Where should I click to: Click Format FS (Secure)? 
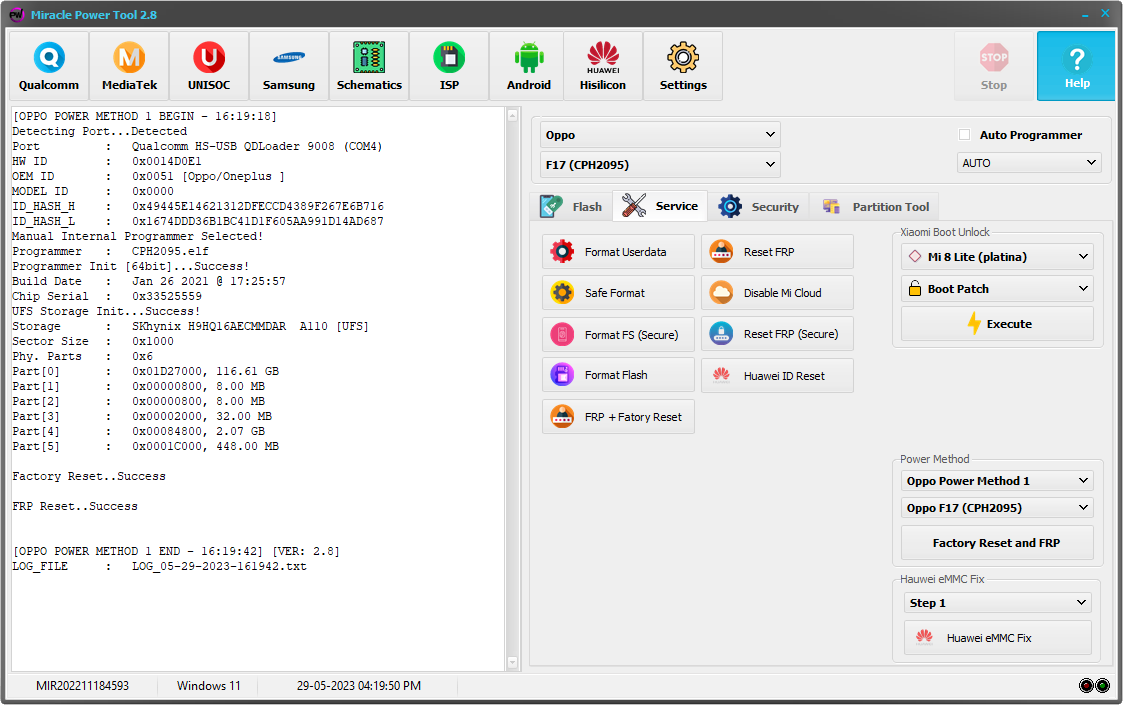click(618, 335)
